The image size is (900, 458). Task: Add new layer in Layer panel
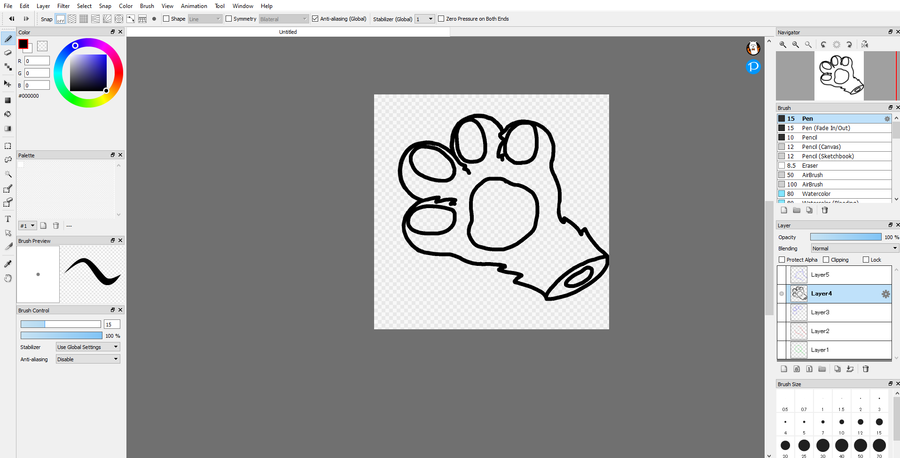coord(783,368)
